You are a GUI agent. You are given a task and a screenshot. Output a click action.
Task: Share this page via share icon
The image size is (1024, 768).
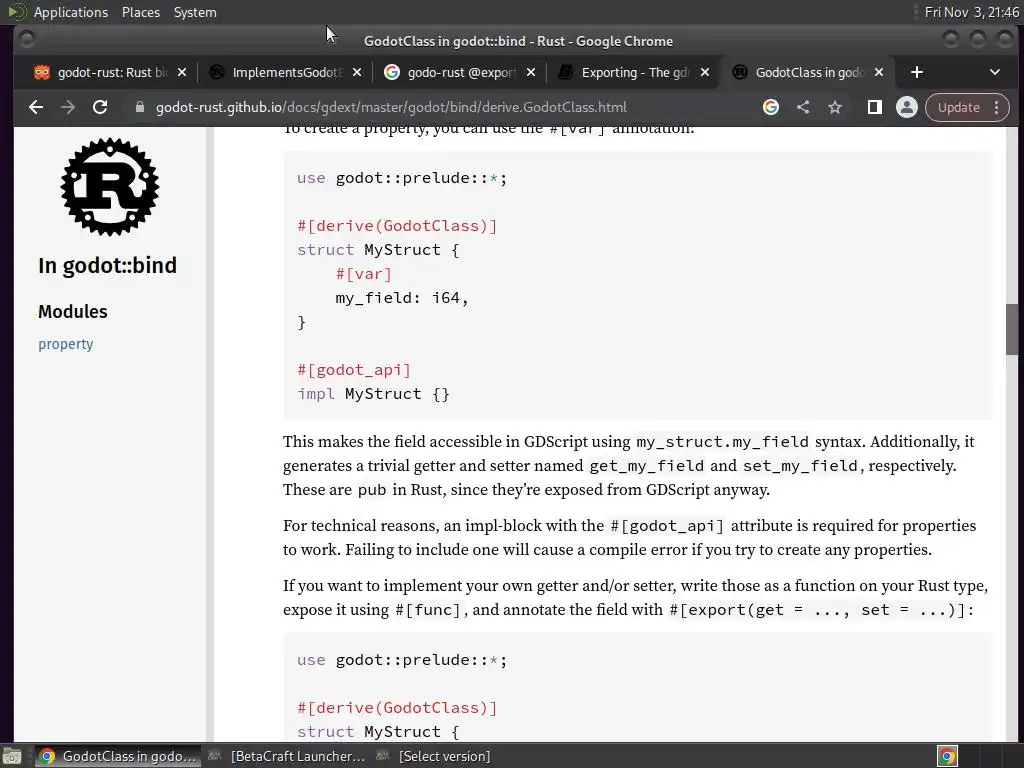(803, 107)
